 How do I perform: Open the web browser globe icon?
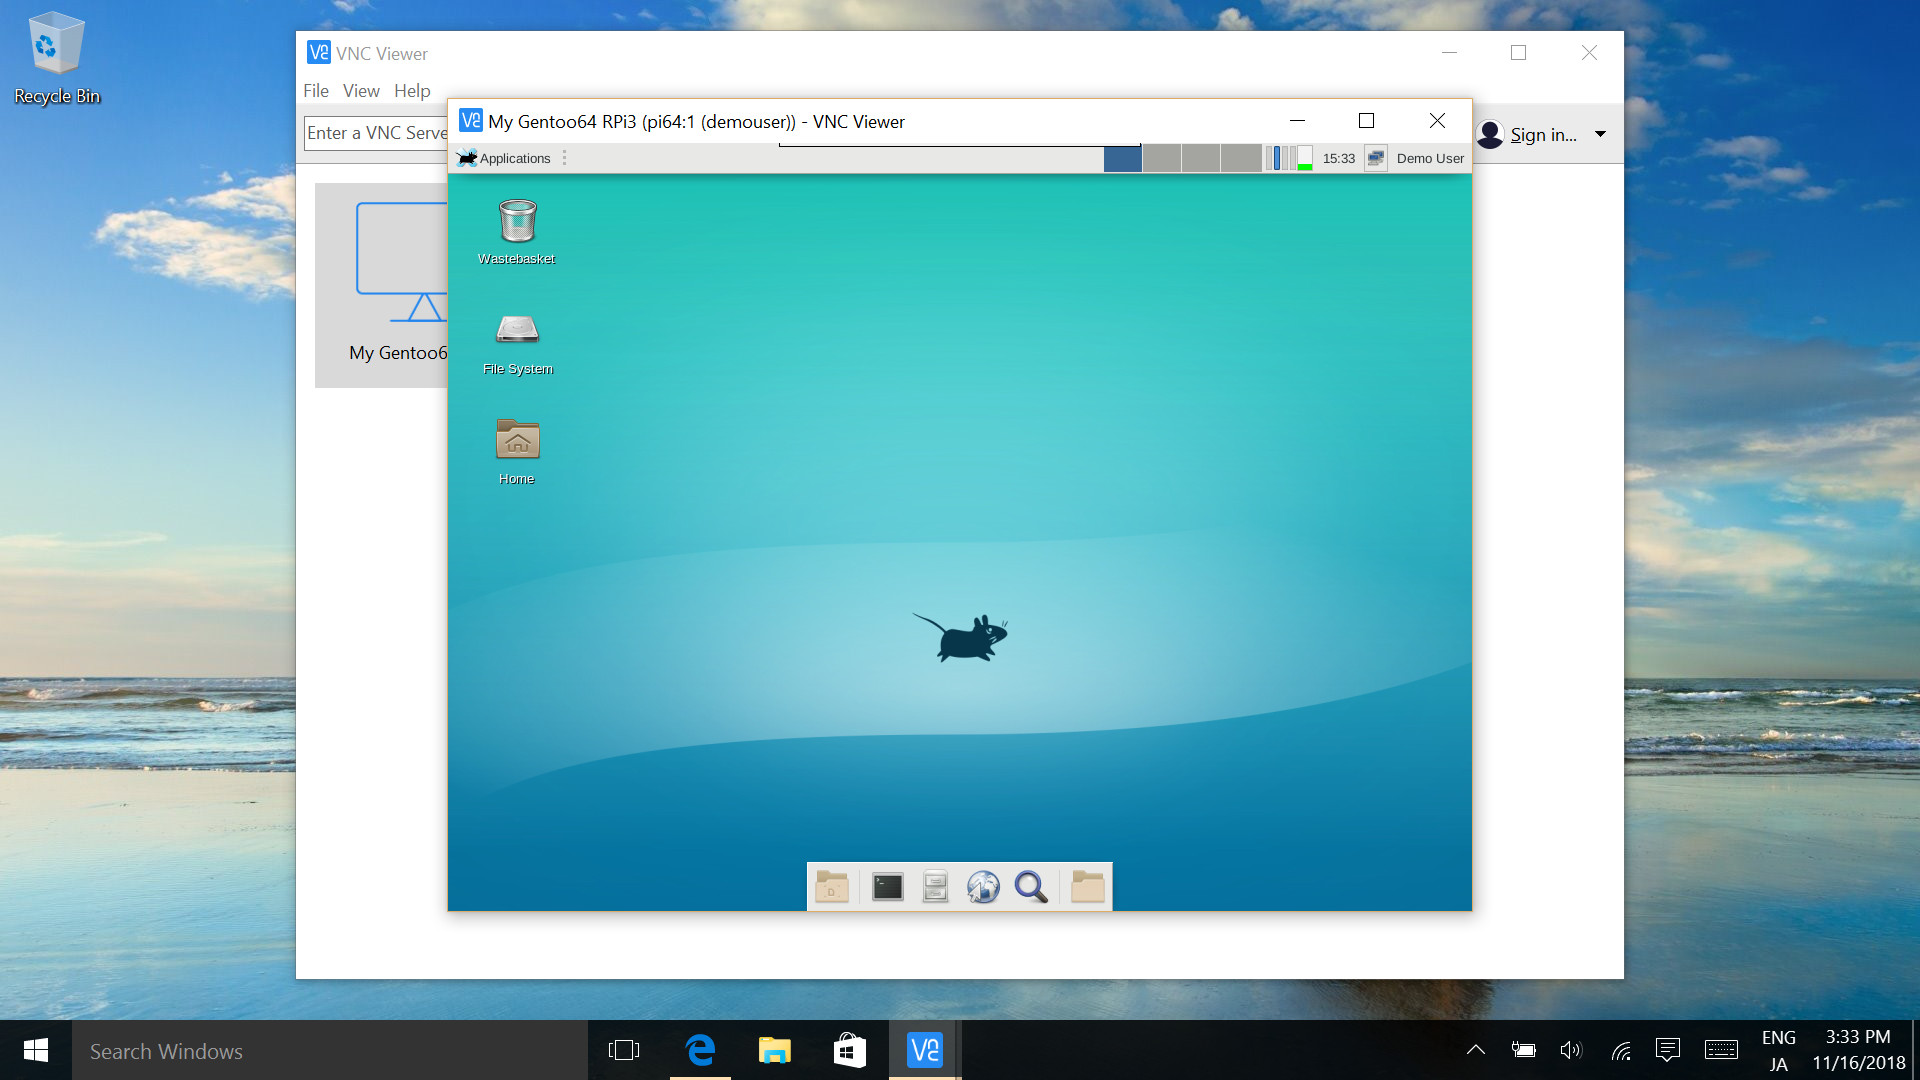[983, 887]
